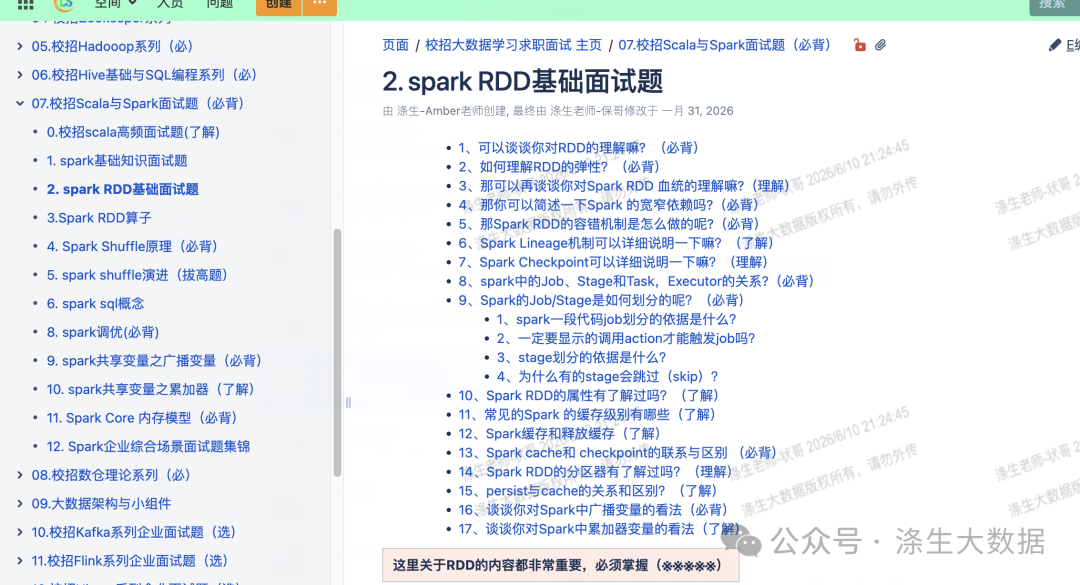The image size is (1080, 585).
Task: Jump to 14、Spark RDD的分区器
Action: click(x=595, y=472)
